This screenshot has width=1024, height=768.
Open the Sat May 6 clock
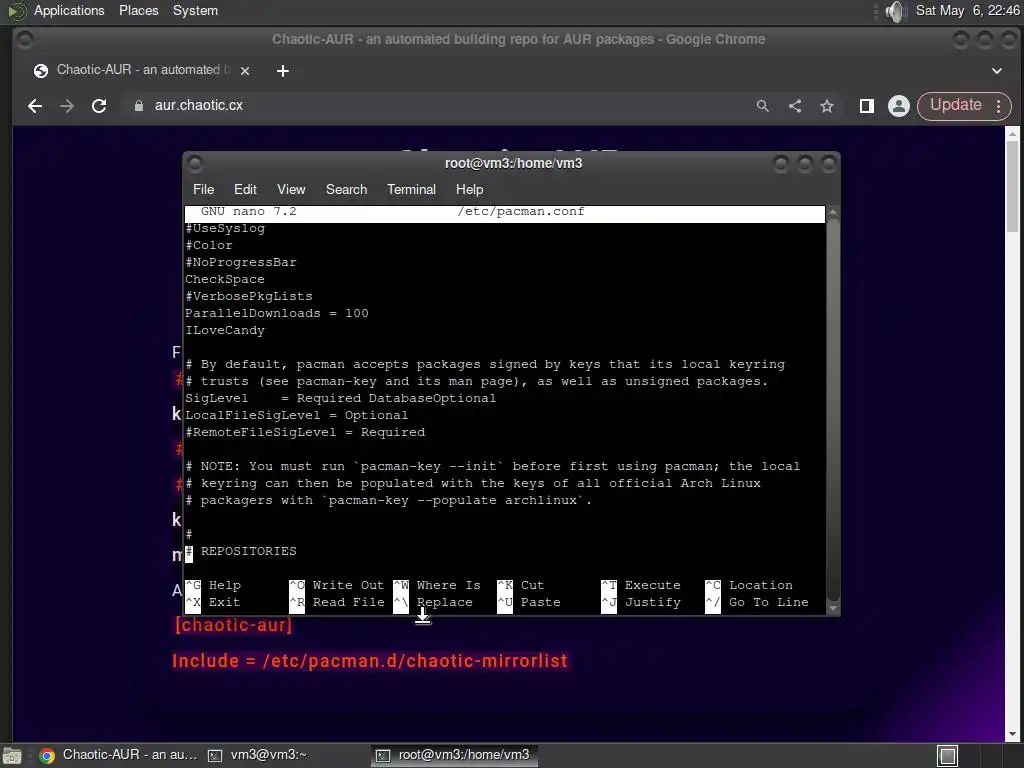tap(967, 10)
